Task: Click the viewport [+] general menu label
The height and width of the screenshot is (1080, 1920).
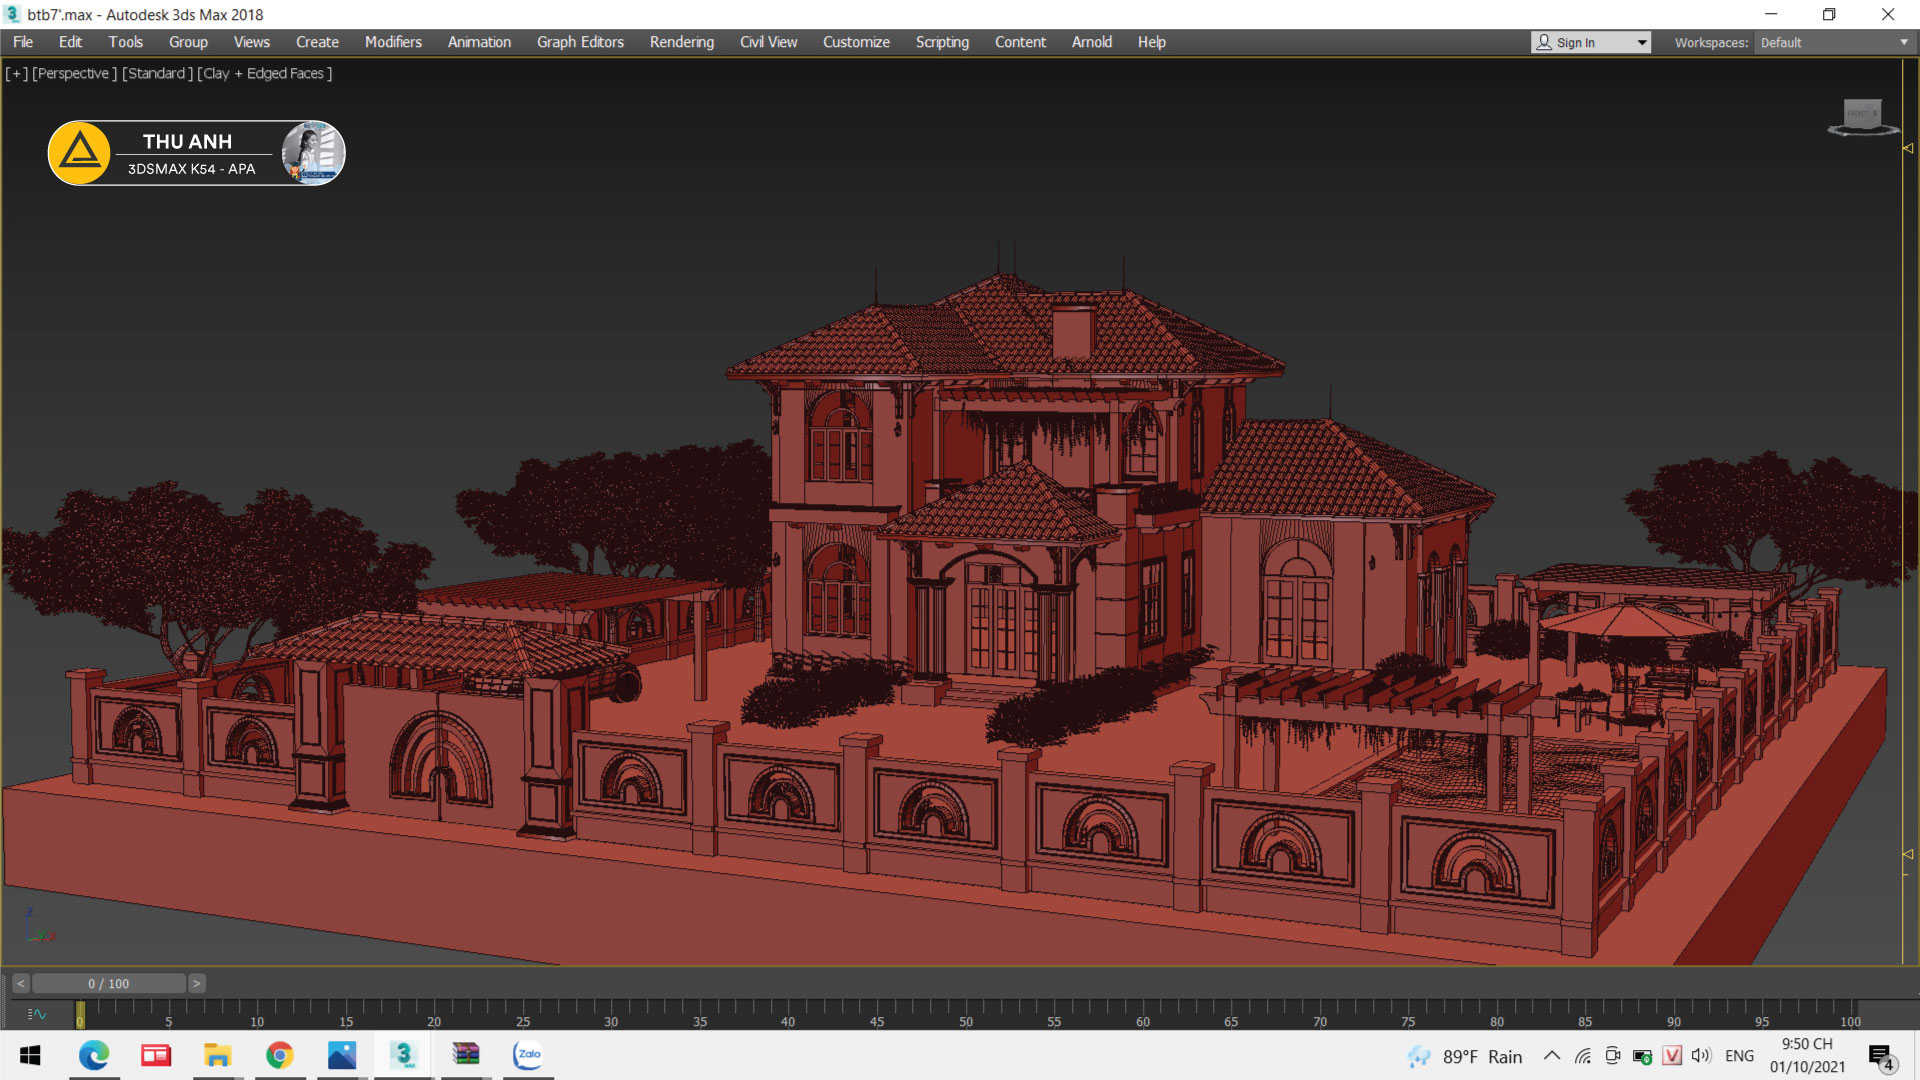Action: pos(17,73)
